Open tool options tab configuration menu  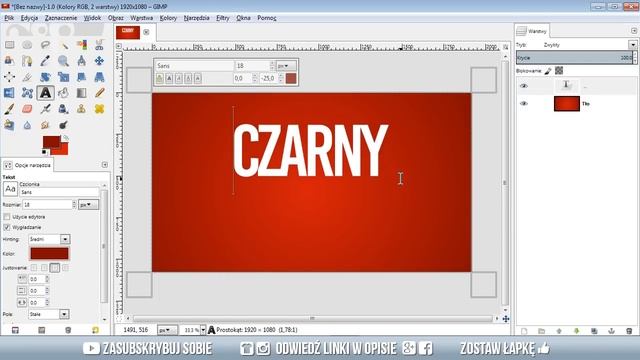point(104,164)
